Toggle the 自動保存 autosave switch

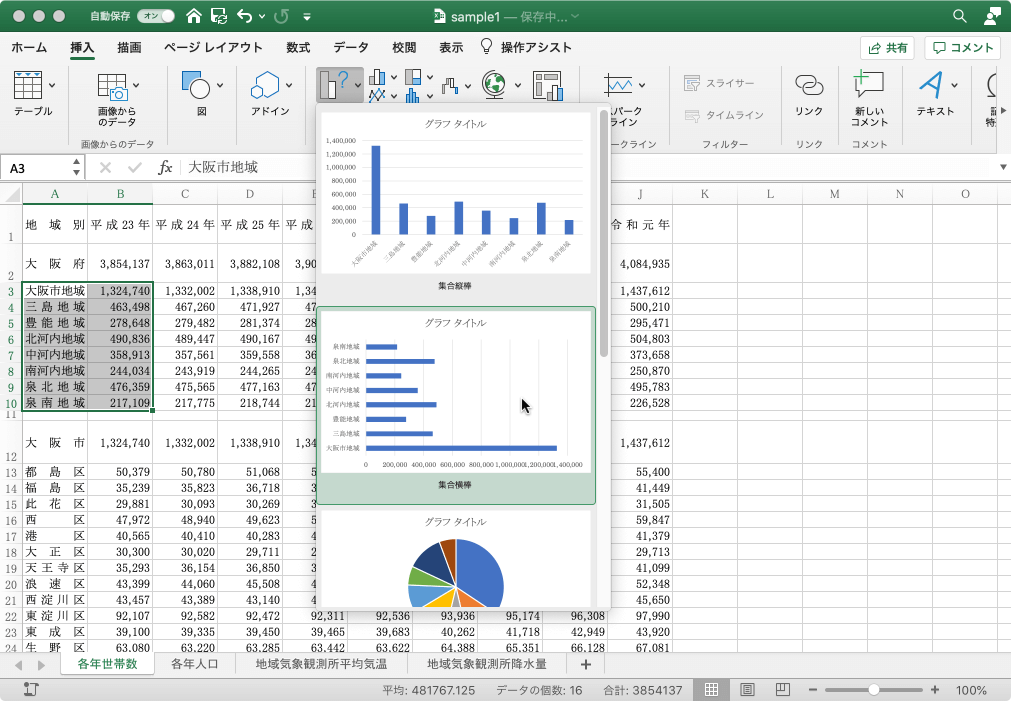[155, 16]
